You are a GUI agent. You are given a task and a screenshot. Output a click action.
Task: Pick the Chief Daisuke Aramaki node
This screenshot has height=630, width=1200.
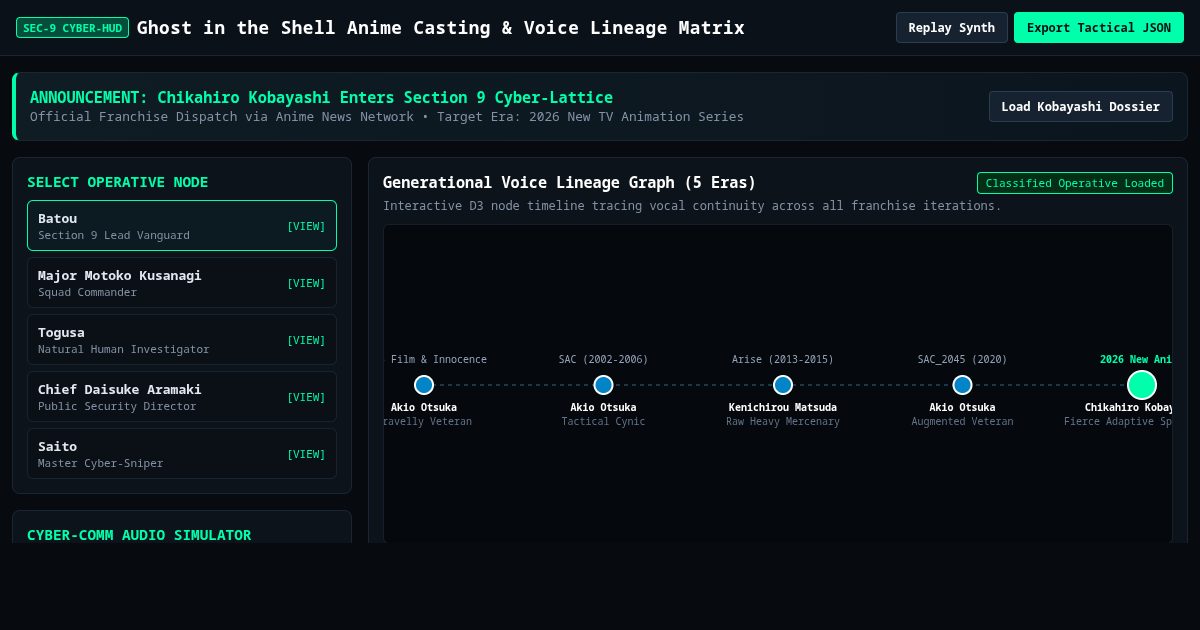[182, 397]
